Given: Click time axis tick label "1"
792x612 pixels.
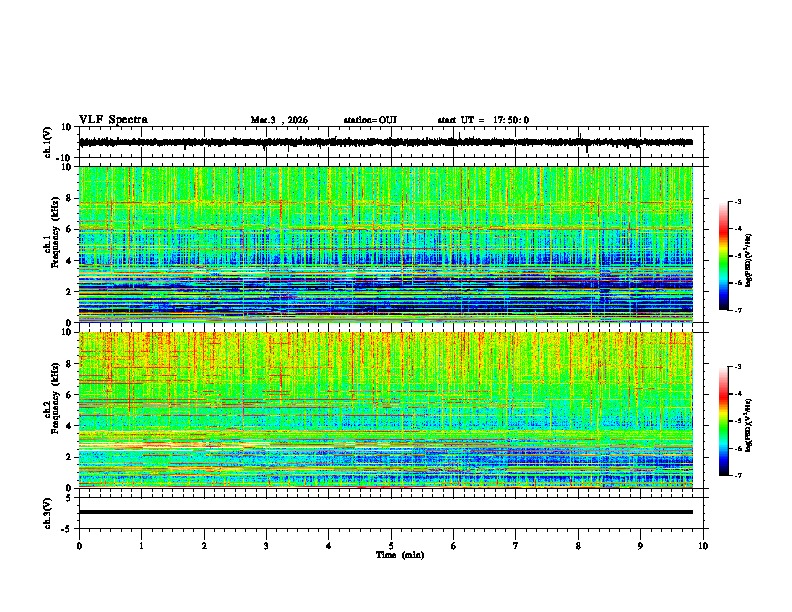Looking at the screenshot, I should coord(141,546).
